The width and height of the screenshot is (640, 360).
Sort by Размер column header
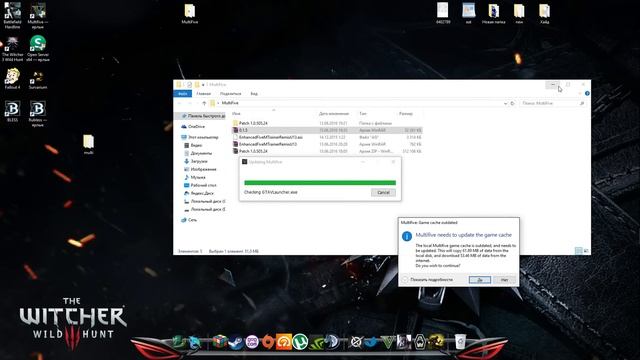coord(406,113)
